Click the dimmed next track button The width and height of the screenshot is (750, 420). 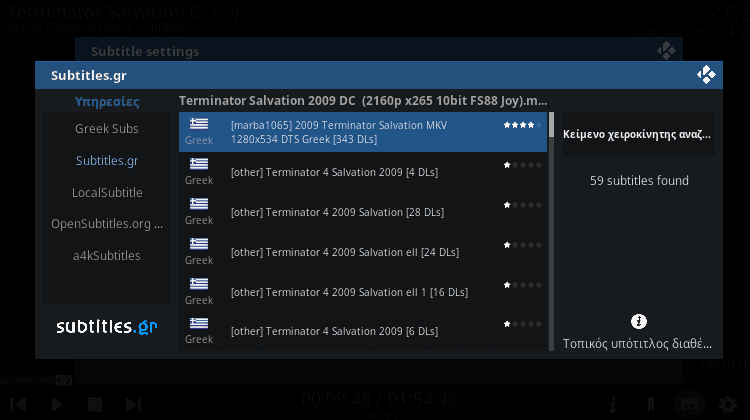click(133, 405)
